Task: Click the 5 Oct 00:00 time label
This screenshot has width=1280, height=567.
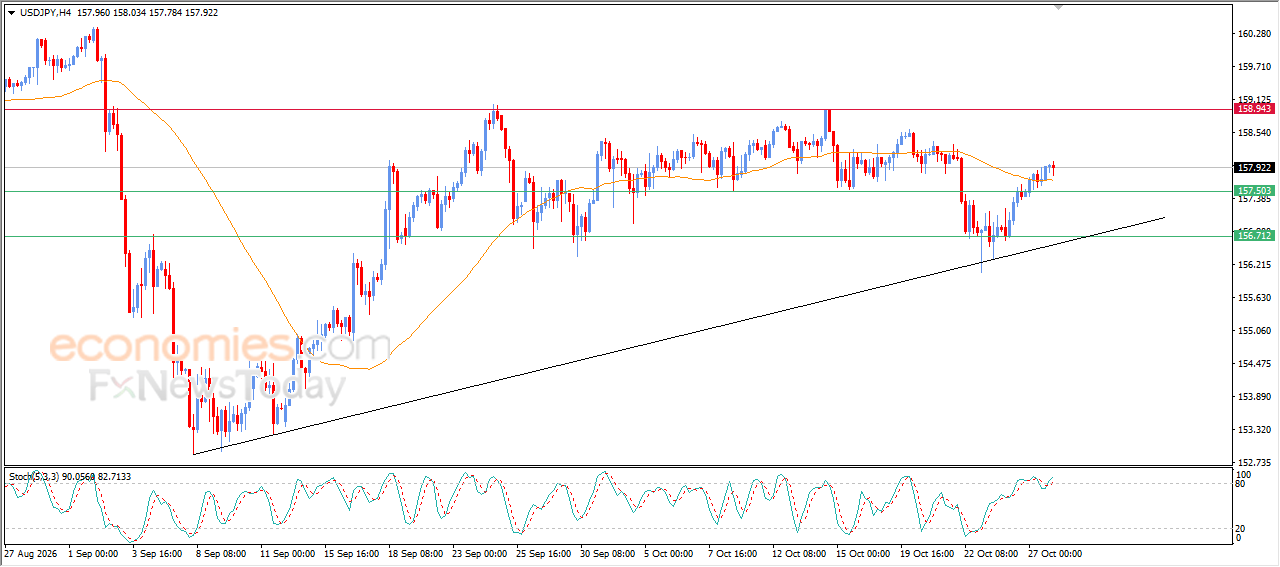Action: tap(670, 553)
